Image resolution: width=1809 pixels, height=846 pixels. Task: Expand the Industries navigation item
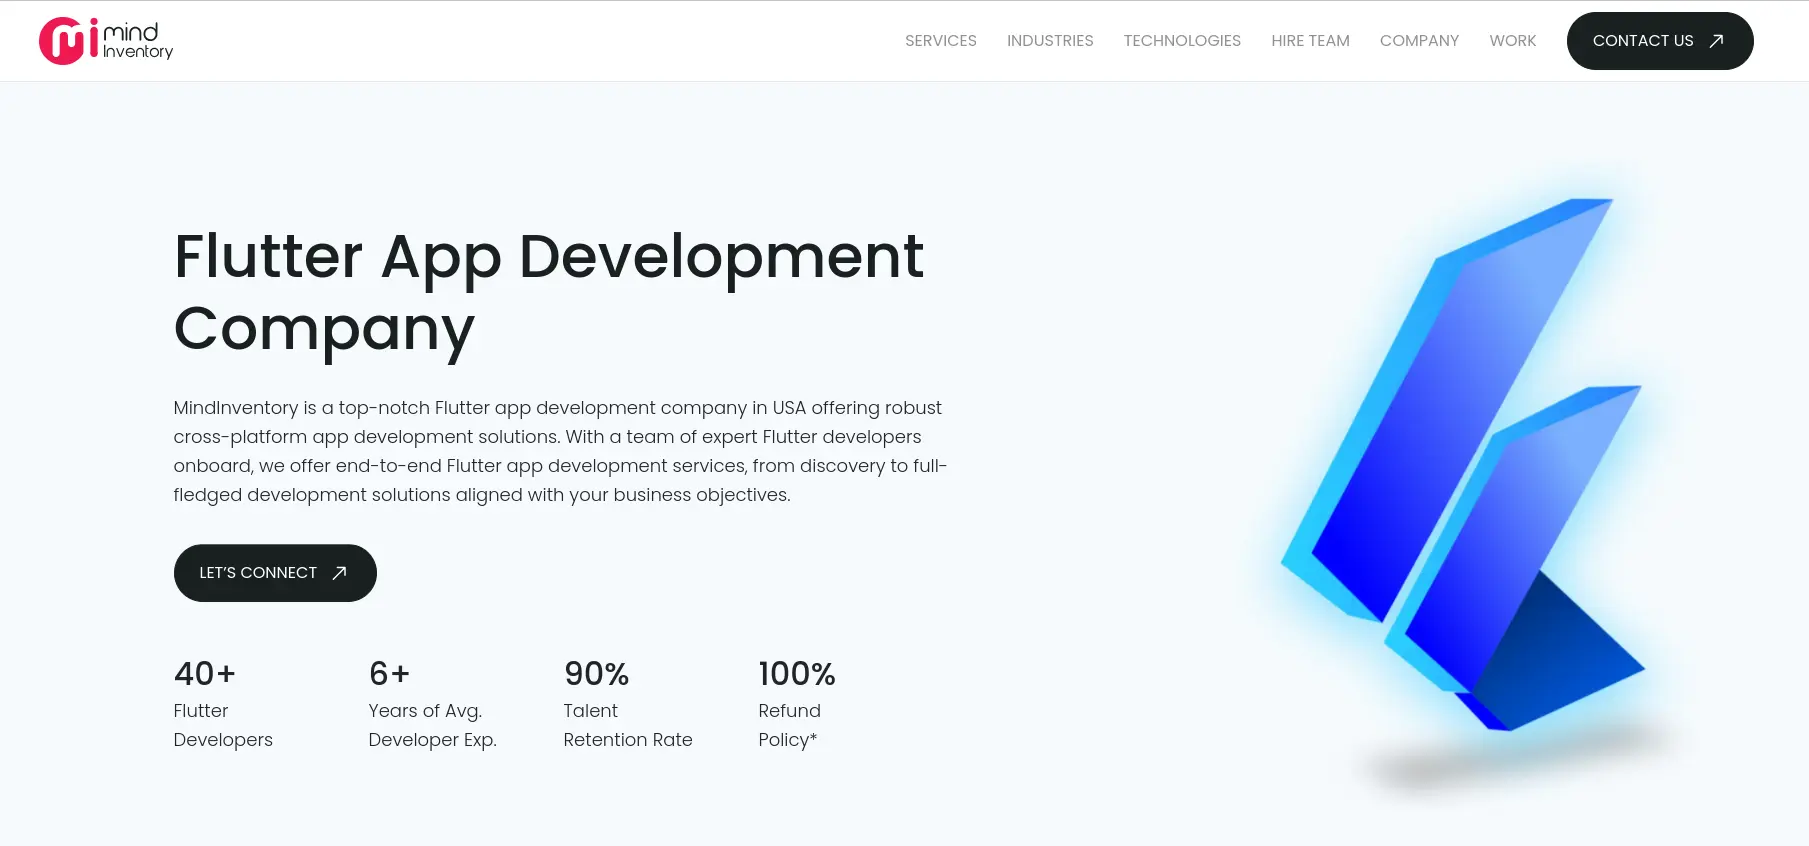click(1049, 41)
